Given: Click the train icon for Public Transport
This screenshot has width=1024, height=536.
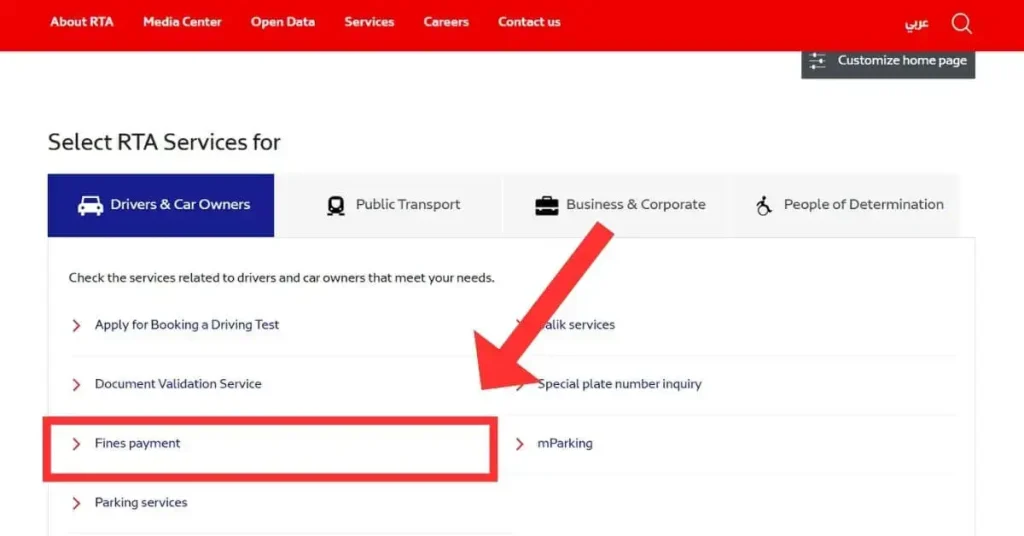Looking at the screenshot, I should click(336, 205).
